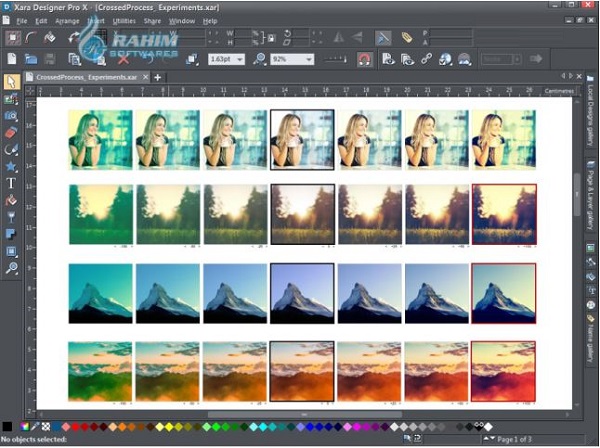Select the Zoom magnifier tool

click(11, 268)
